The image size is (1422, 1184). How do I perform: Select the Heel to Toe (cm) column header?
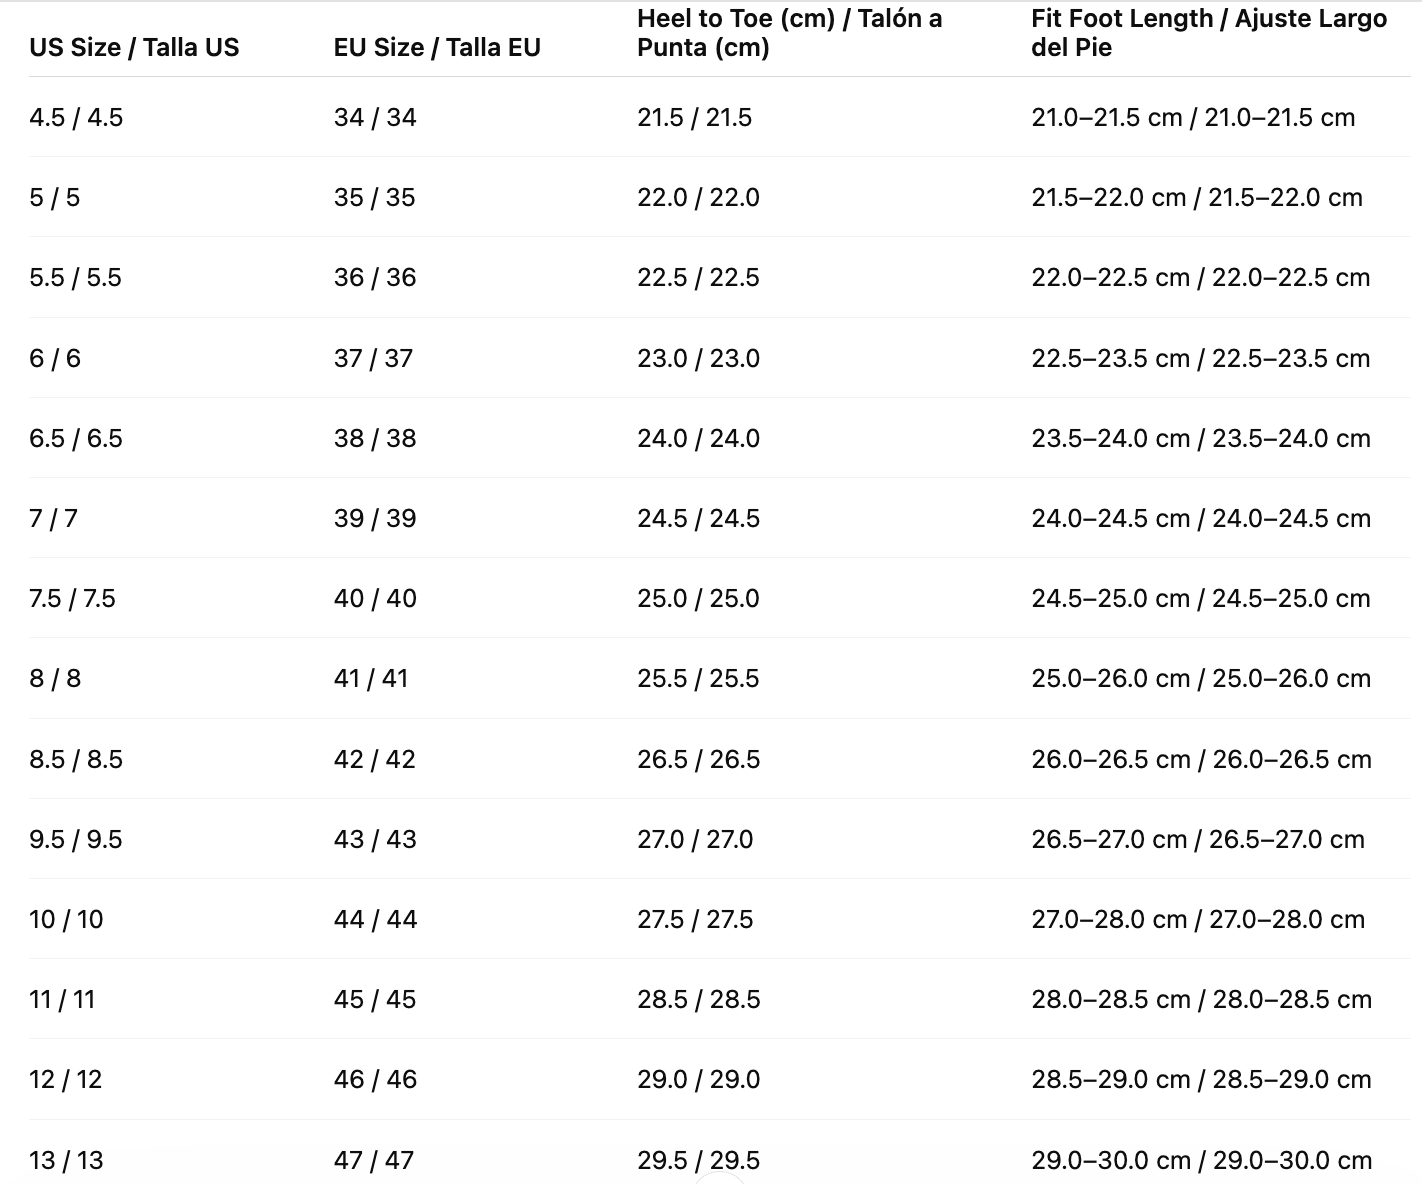790,33
